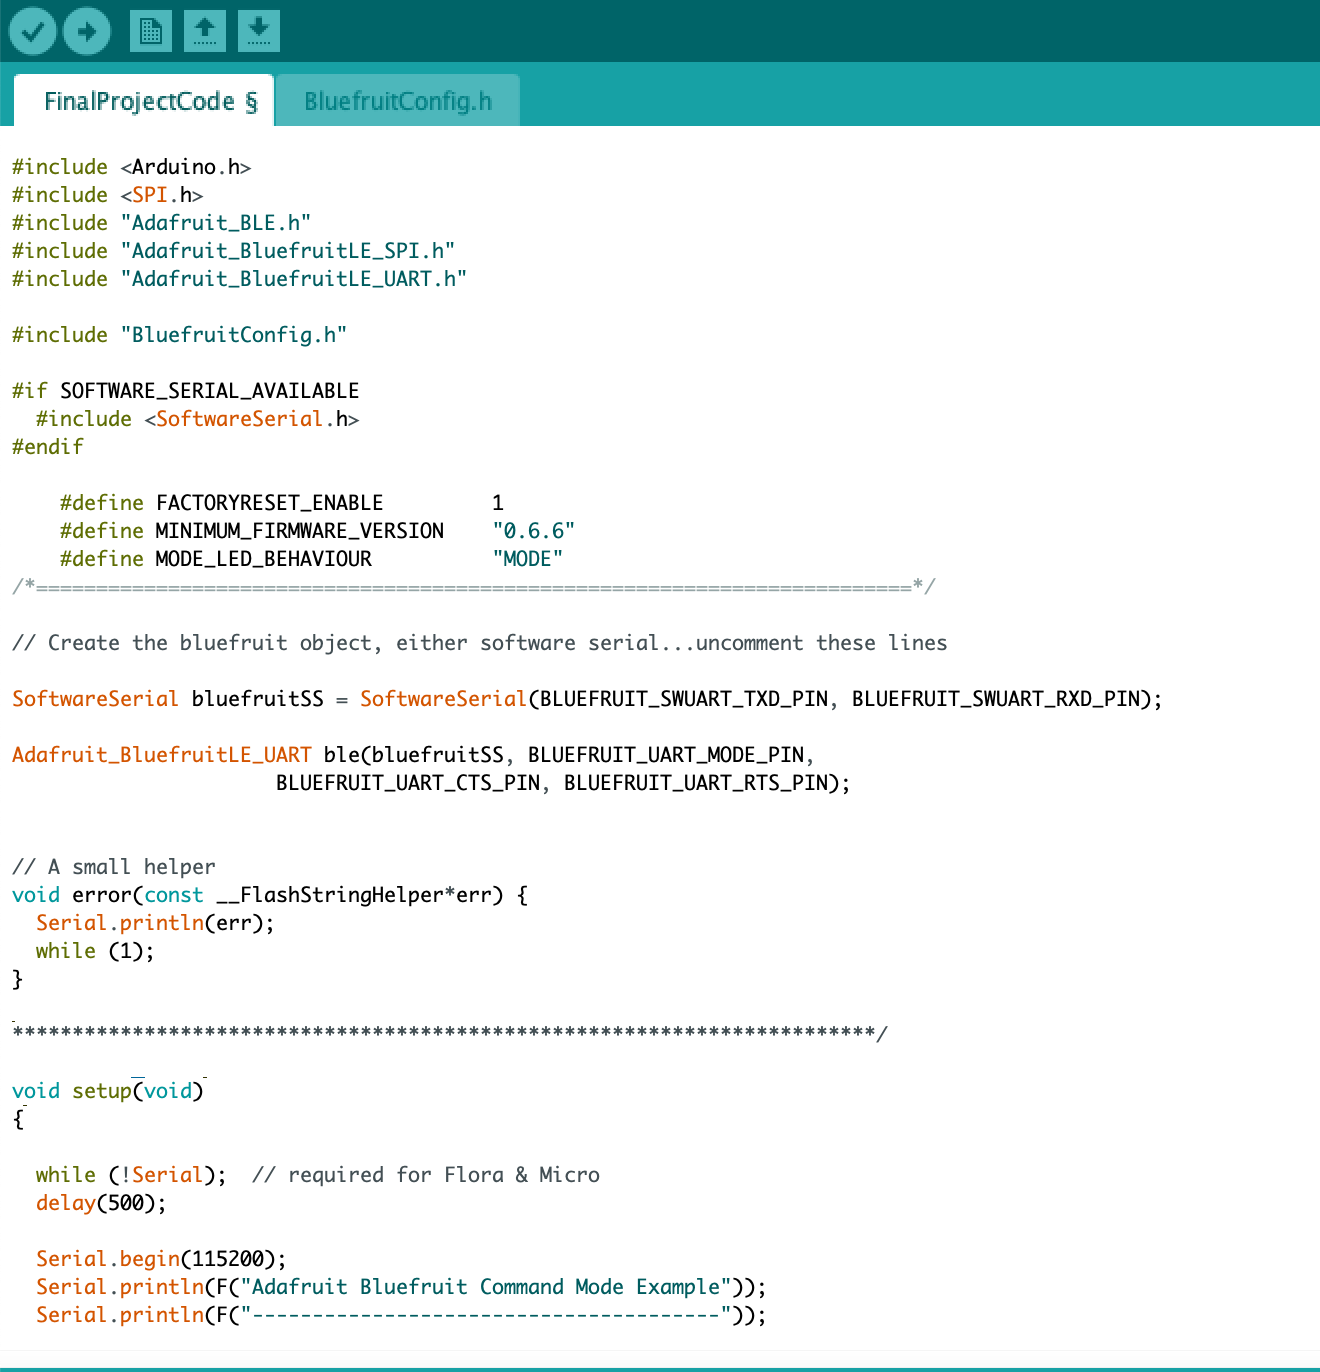Click the '#if SOFTWARE_SERIAL_AVAILABLE' line
The width and height of the screenshot is (1320, 1372).
186,391
